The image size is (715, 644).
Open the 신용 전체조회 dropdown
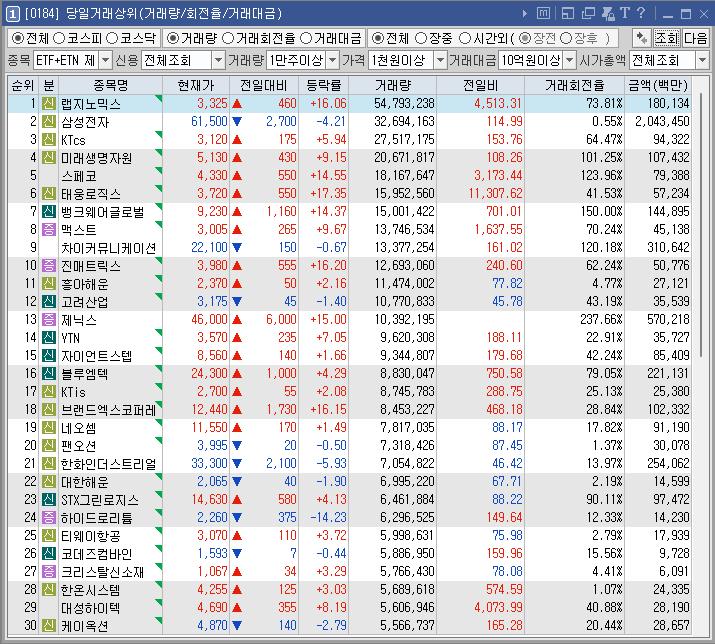pos(218,60)
